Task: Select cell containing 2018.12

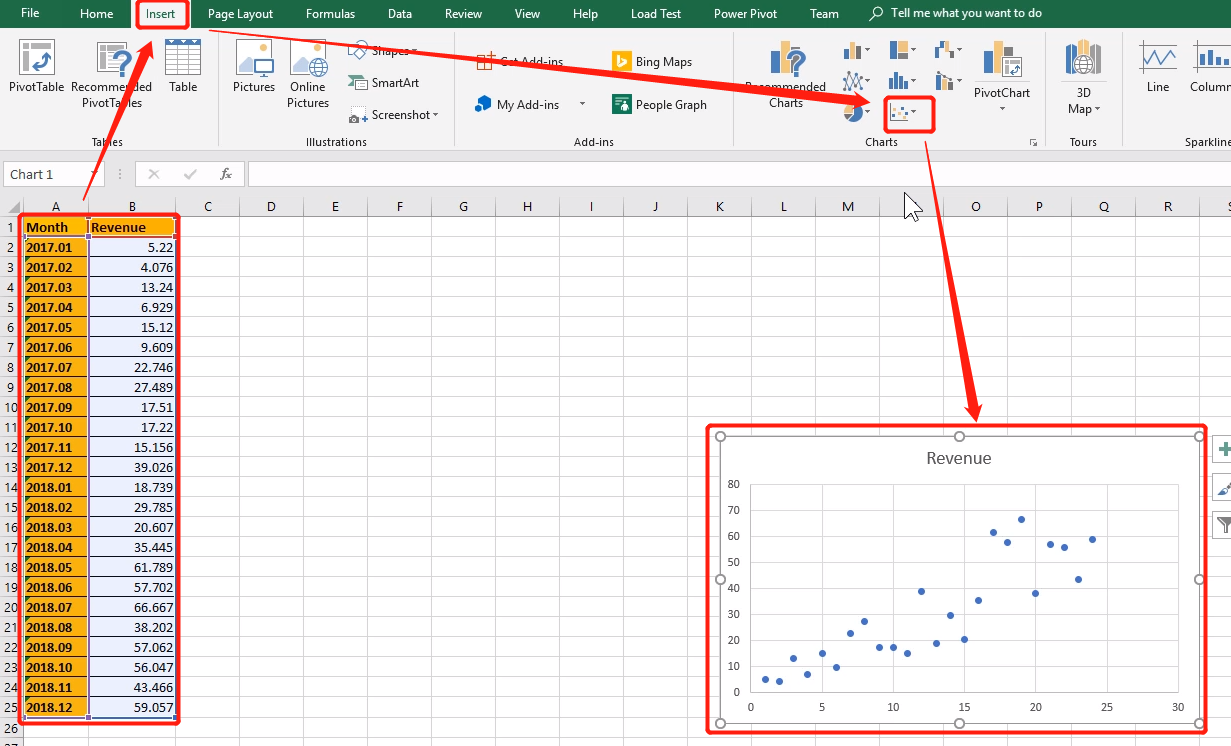Action: pos(56,707)
